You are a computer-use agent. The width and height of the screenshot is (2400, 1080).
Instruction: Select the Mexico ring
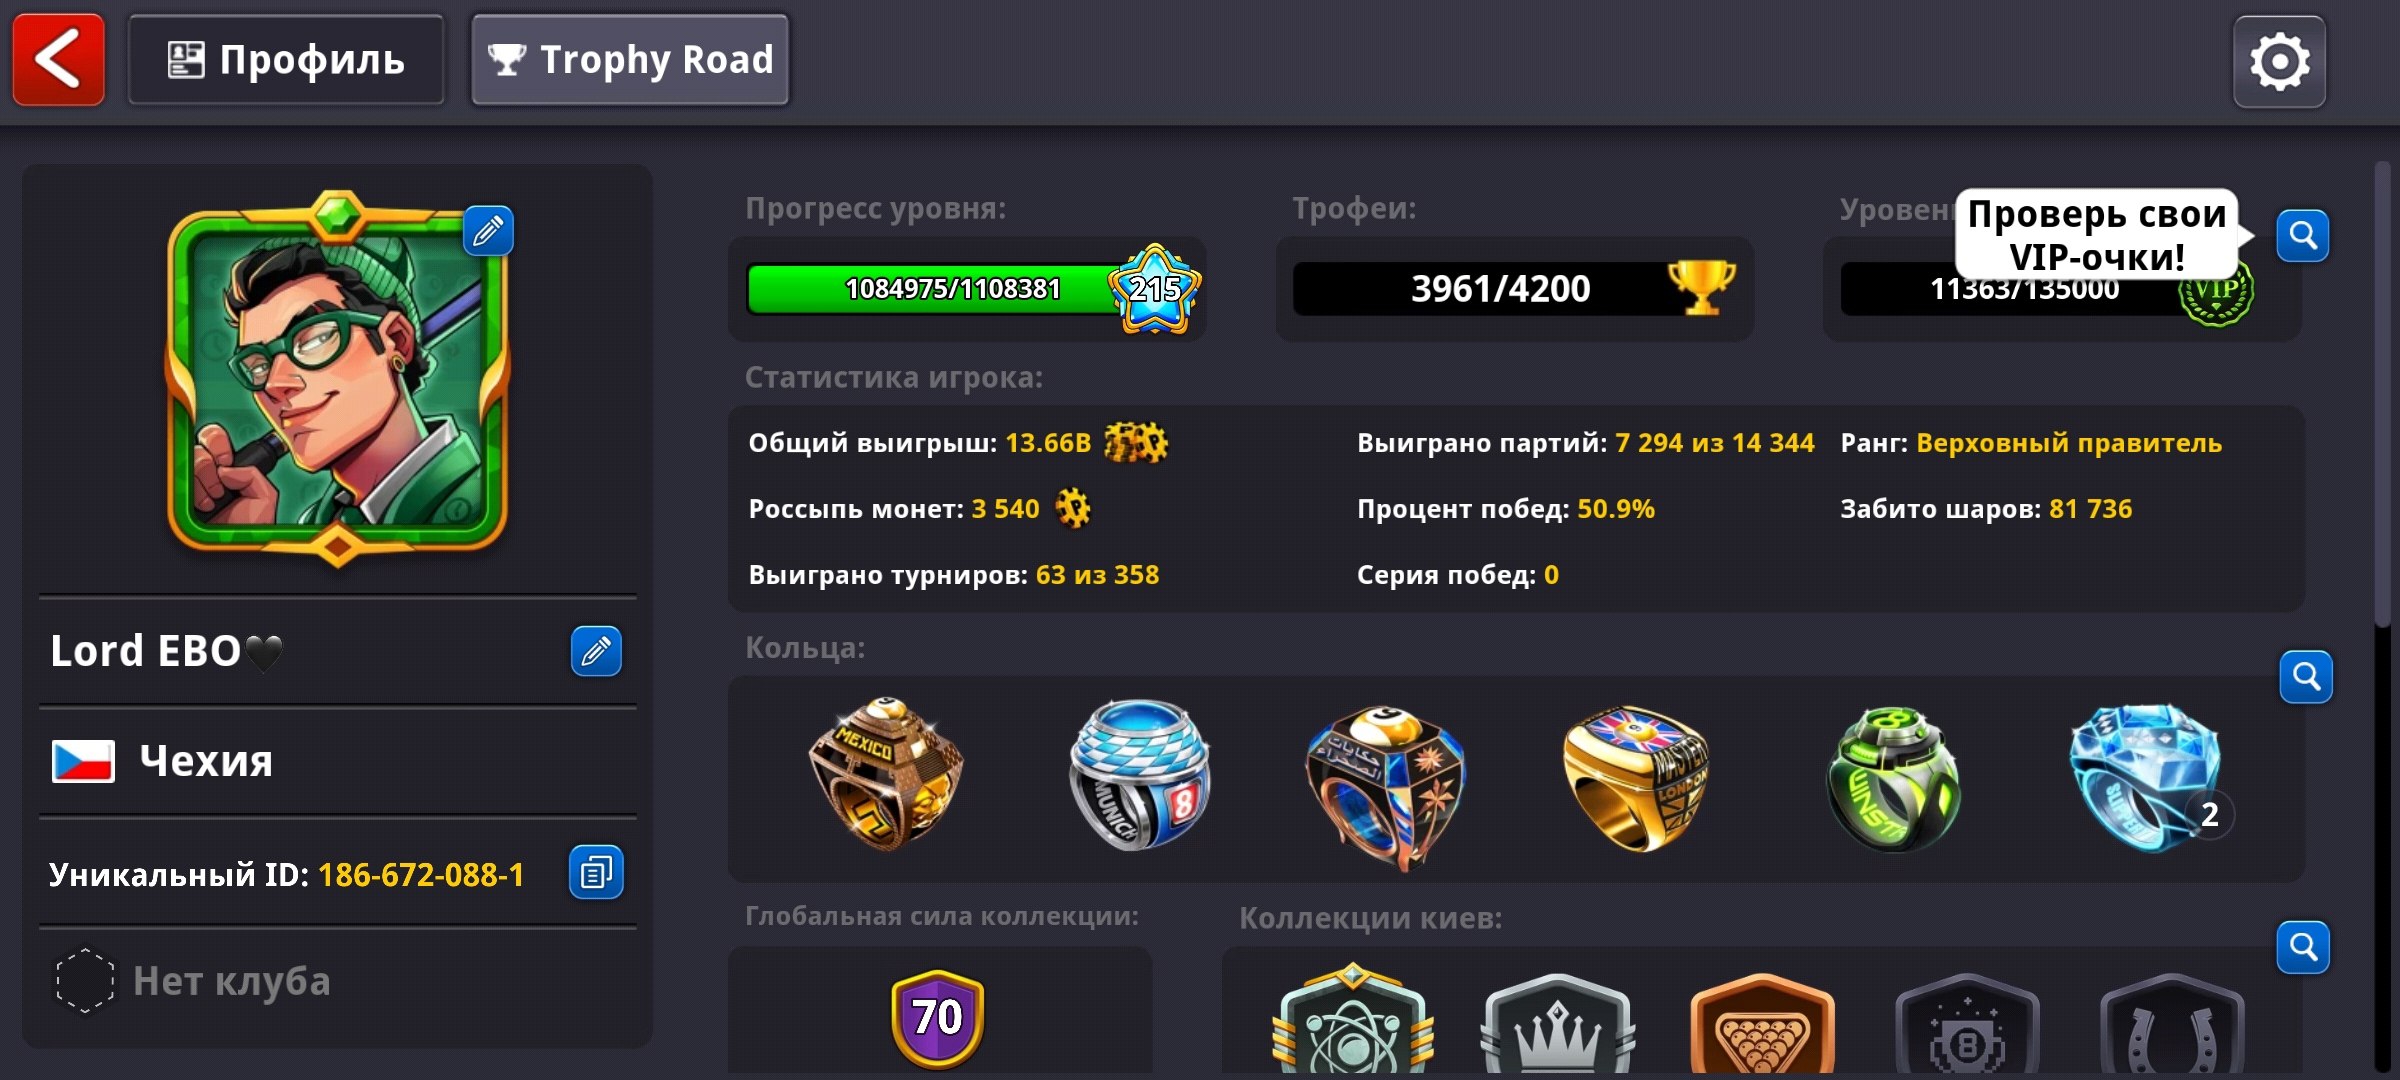point(885,774)
